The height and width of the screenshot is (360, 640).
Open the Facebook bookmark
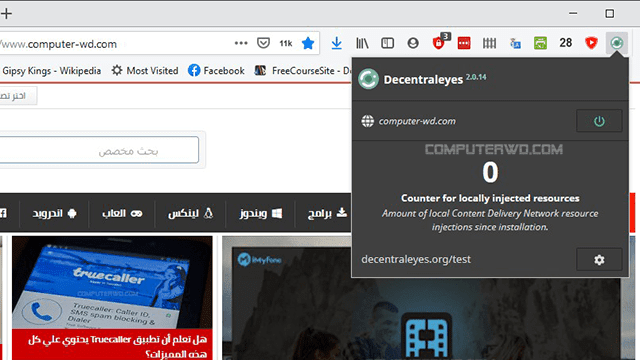[216, 71]
